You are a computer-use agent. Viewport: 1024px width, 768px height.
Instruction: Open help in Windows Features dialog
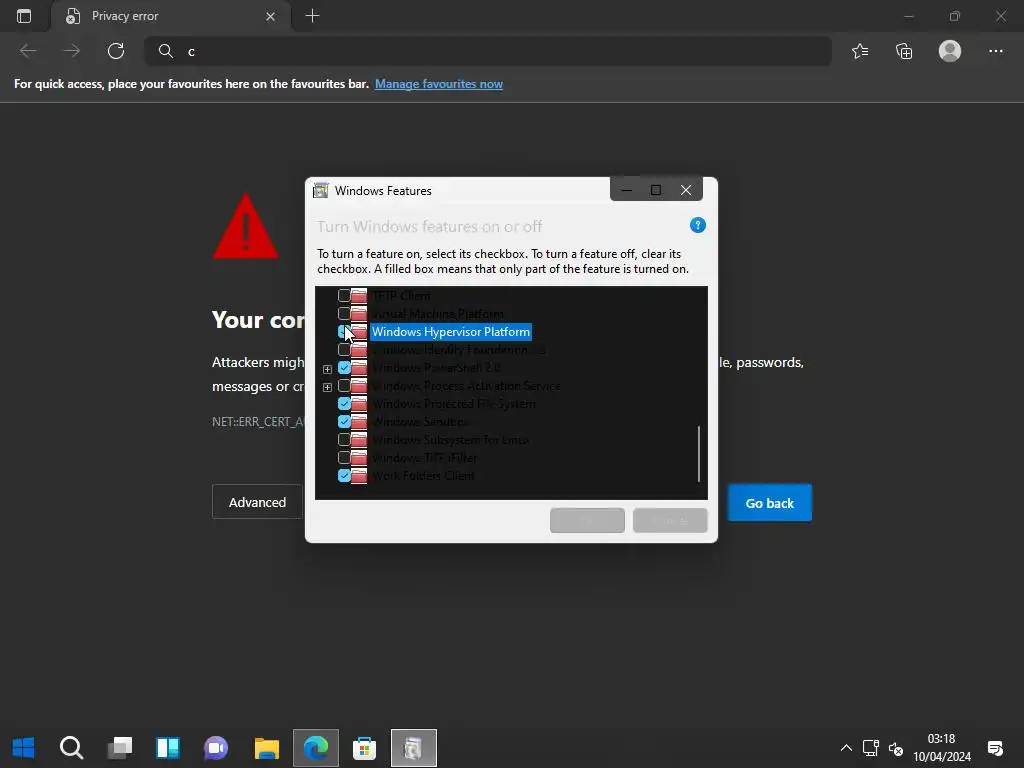coord(697,225)
